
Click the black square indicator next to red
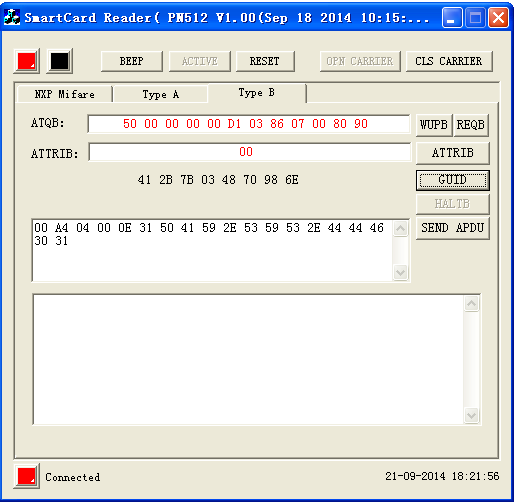[60, 61]
